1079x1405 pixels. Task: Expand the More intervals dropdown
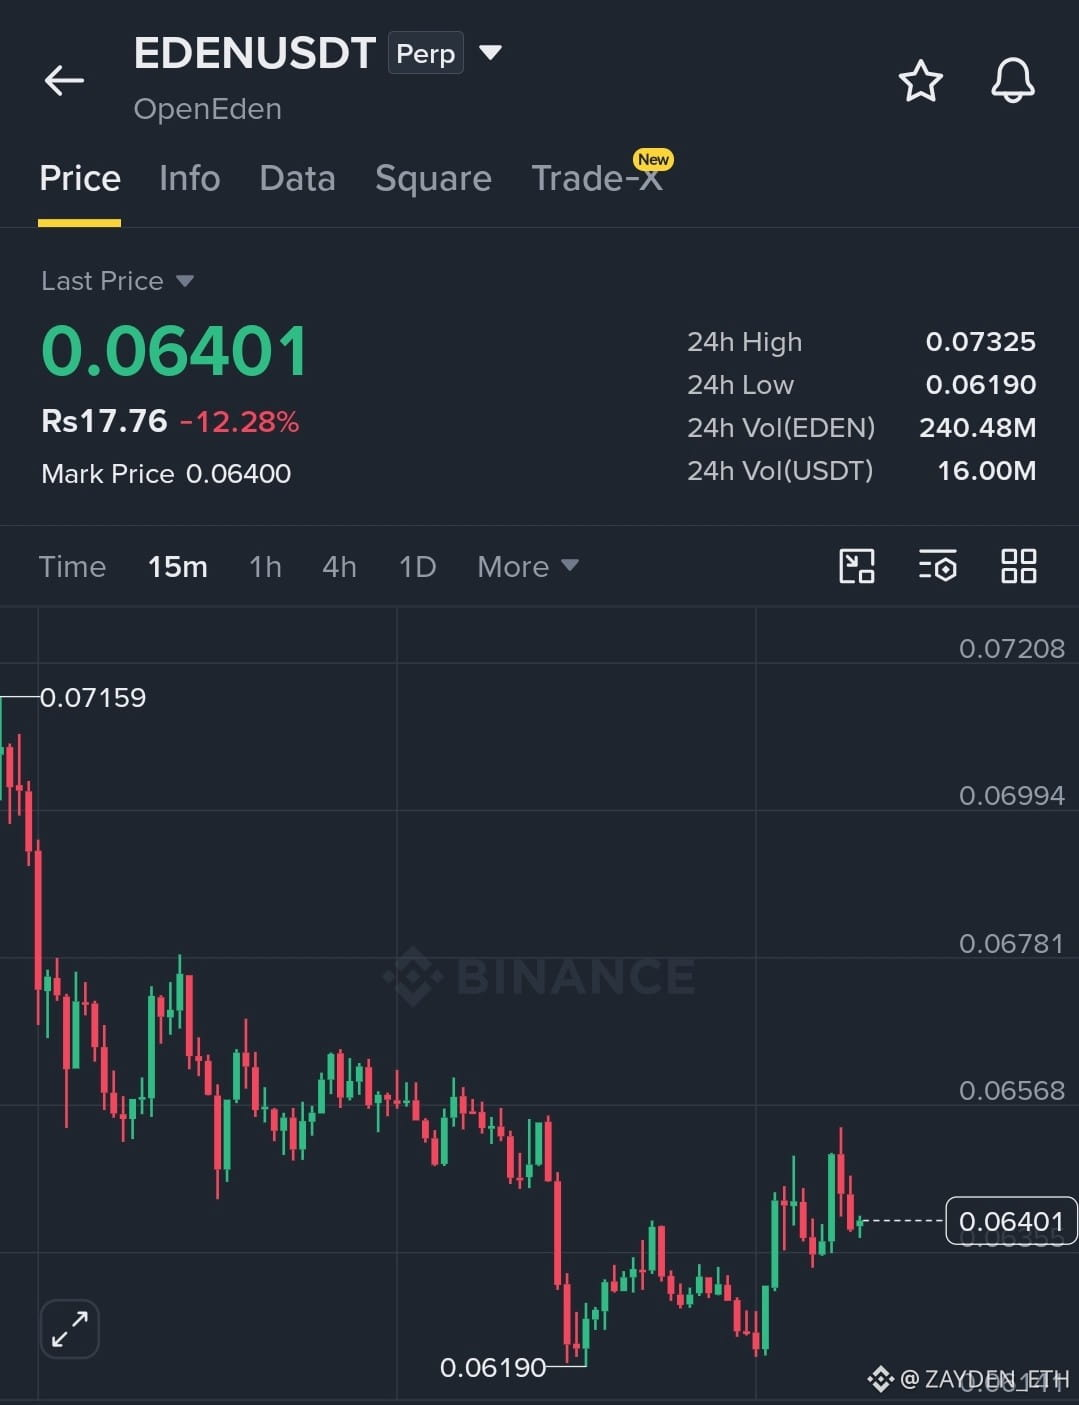click(528, 567)
